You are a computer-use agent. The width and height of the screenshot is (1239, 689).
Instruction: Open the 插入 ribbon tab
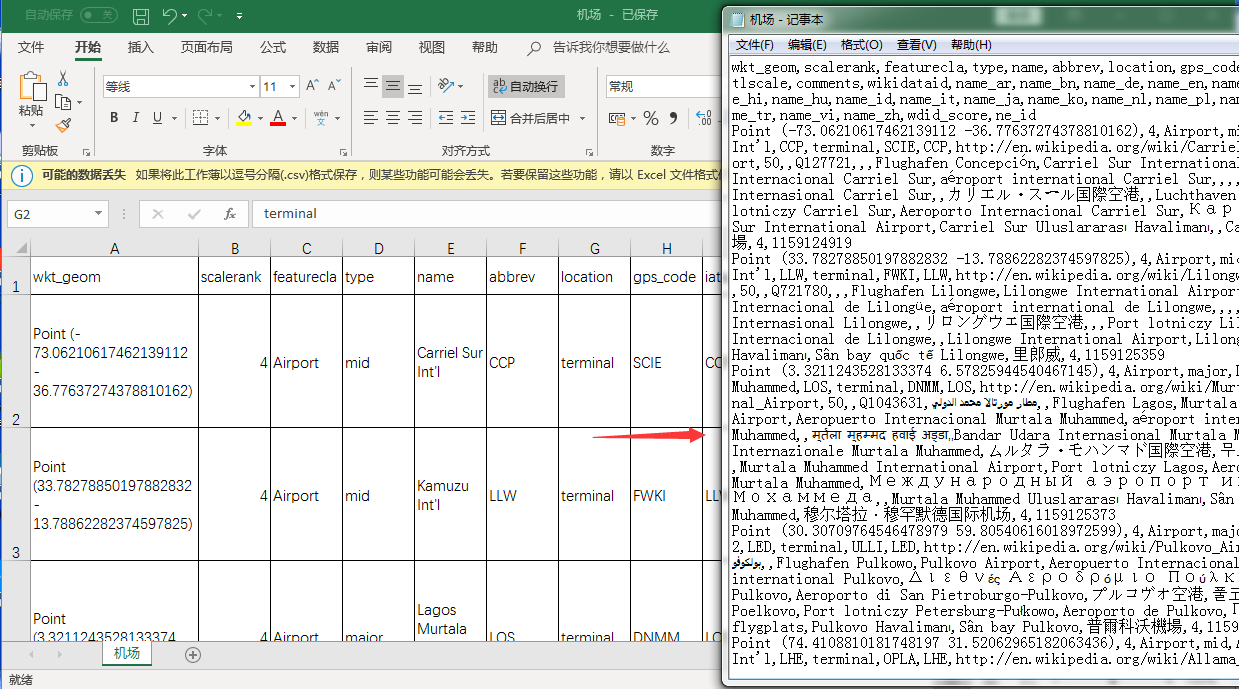(141, 47)
